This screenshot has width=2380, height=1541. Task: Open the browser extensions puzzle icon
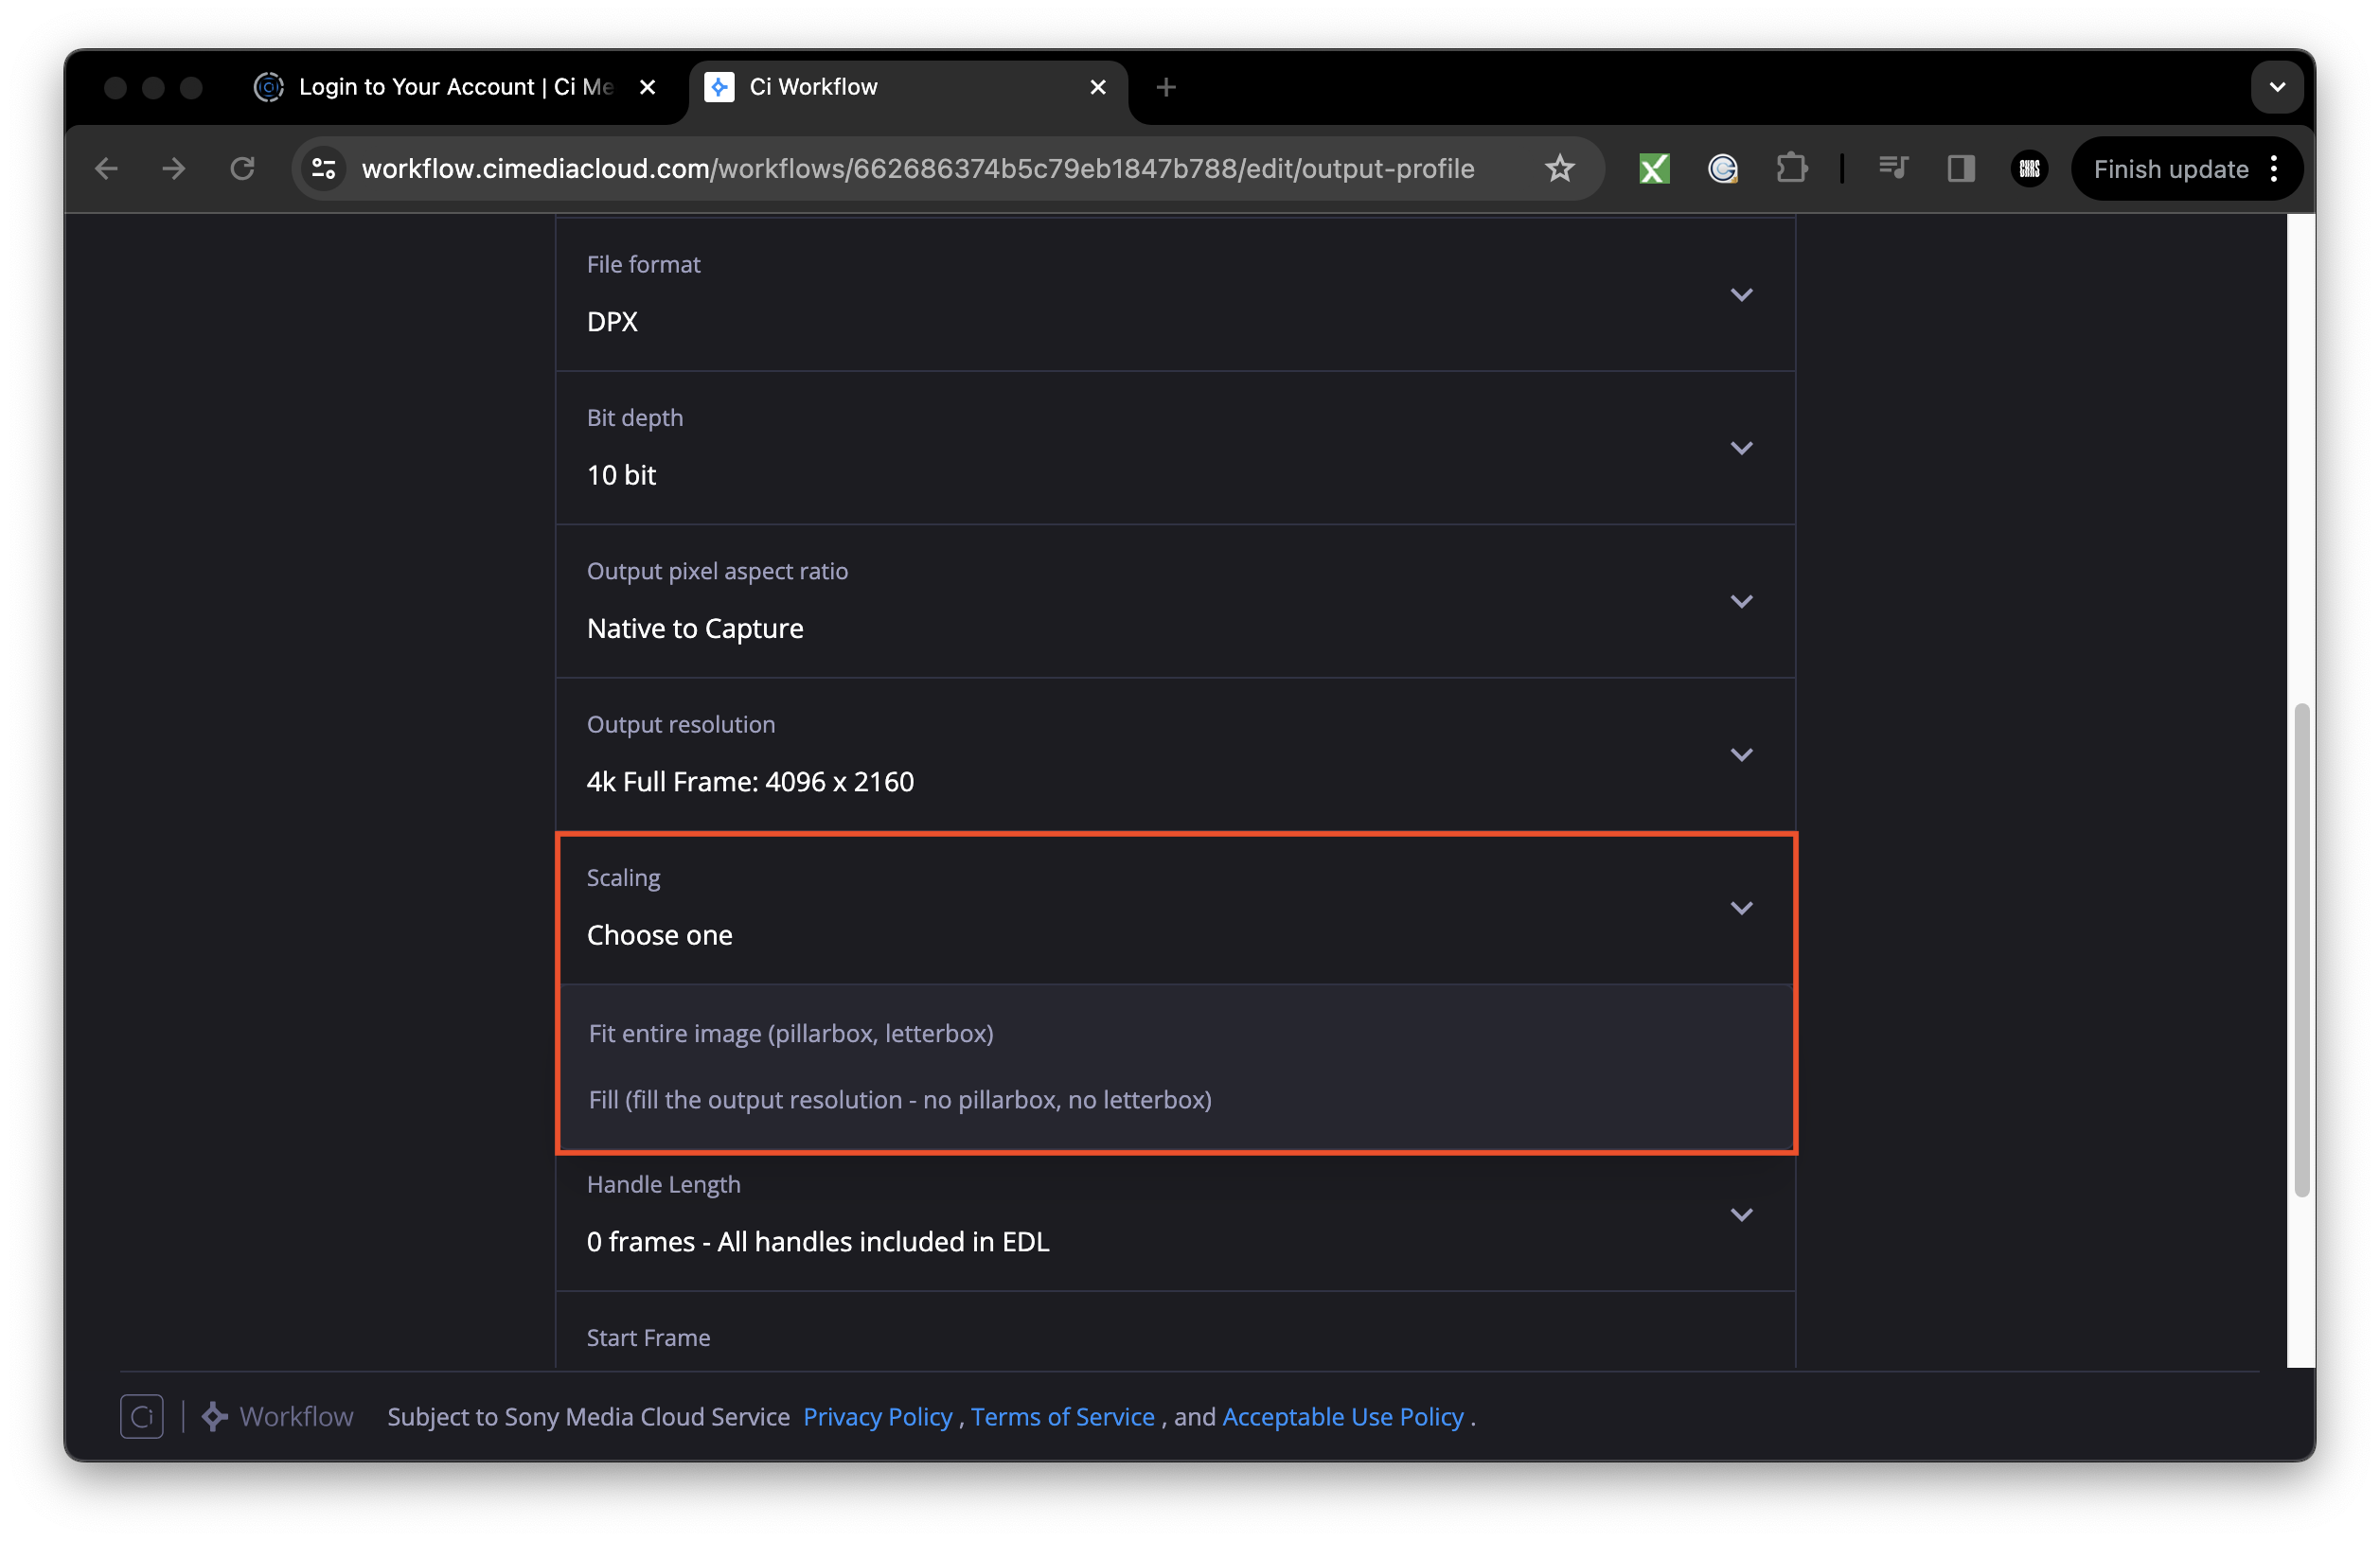tap(1792, 168)
